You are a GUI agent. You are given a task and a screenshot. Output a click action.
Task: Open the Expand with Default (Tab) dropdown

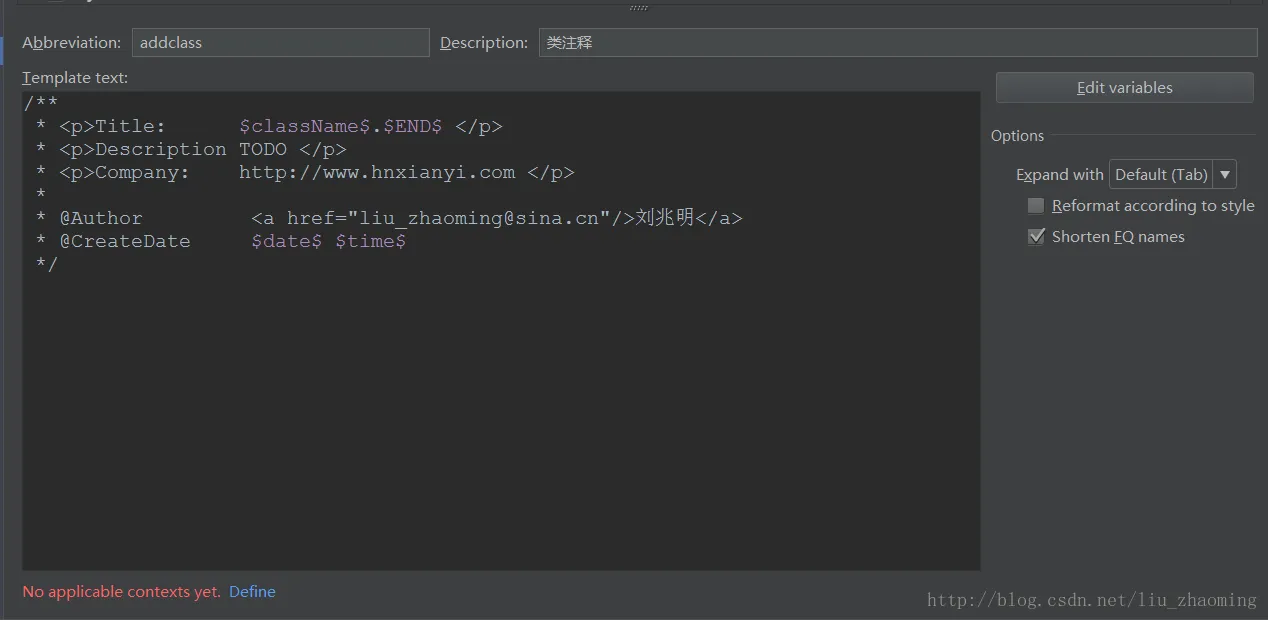click(1173, 174)
